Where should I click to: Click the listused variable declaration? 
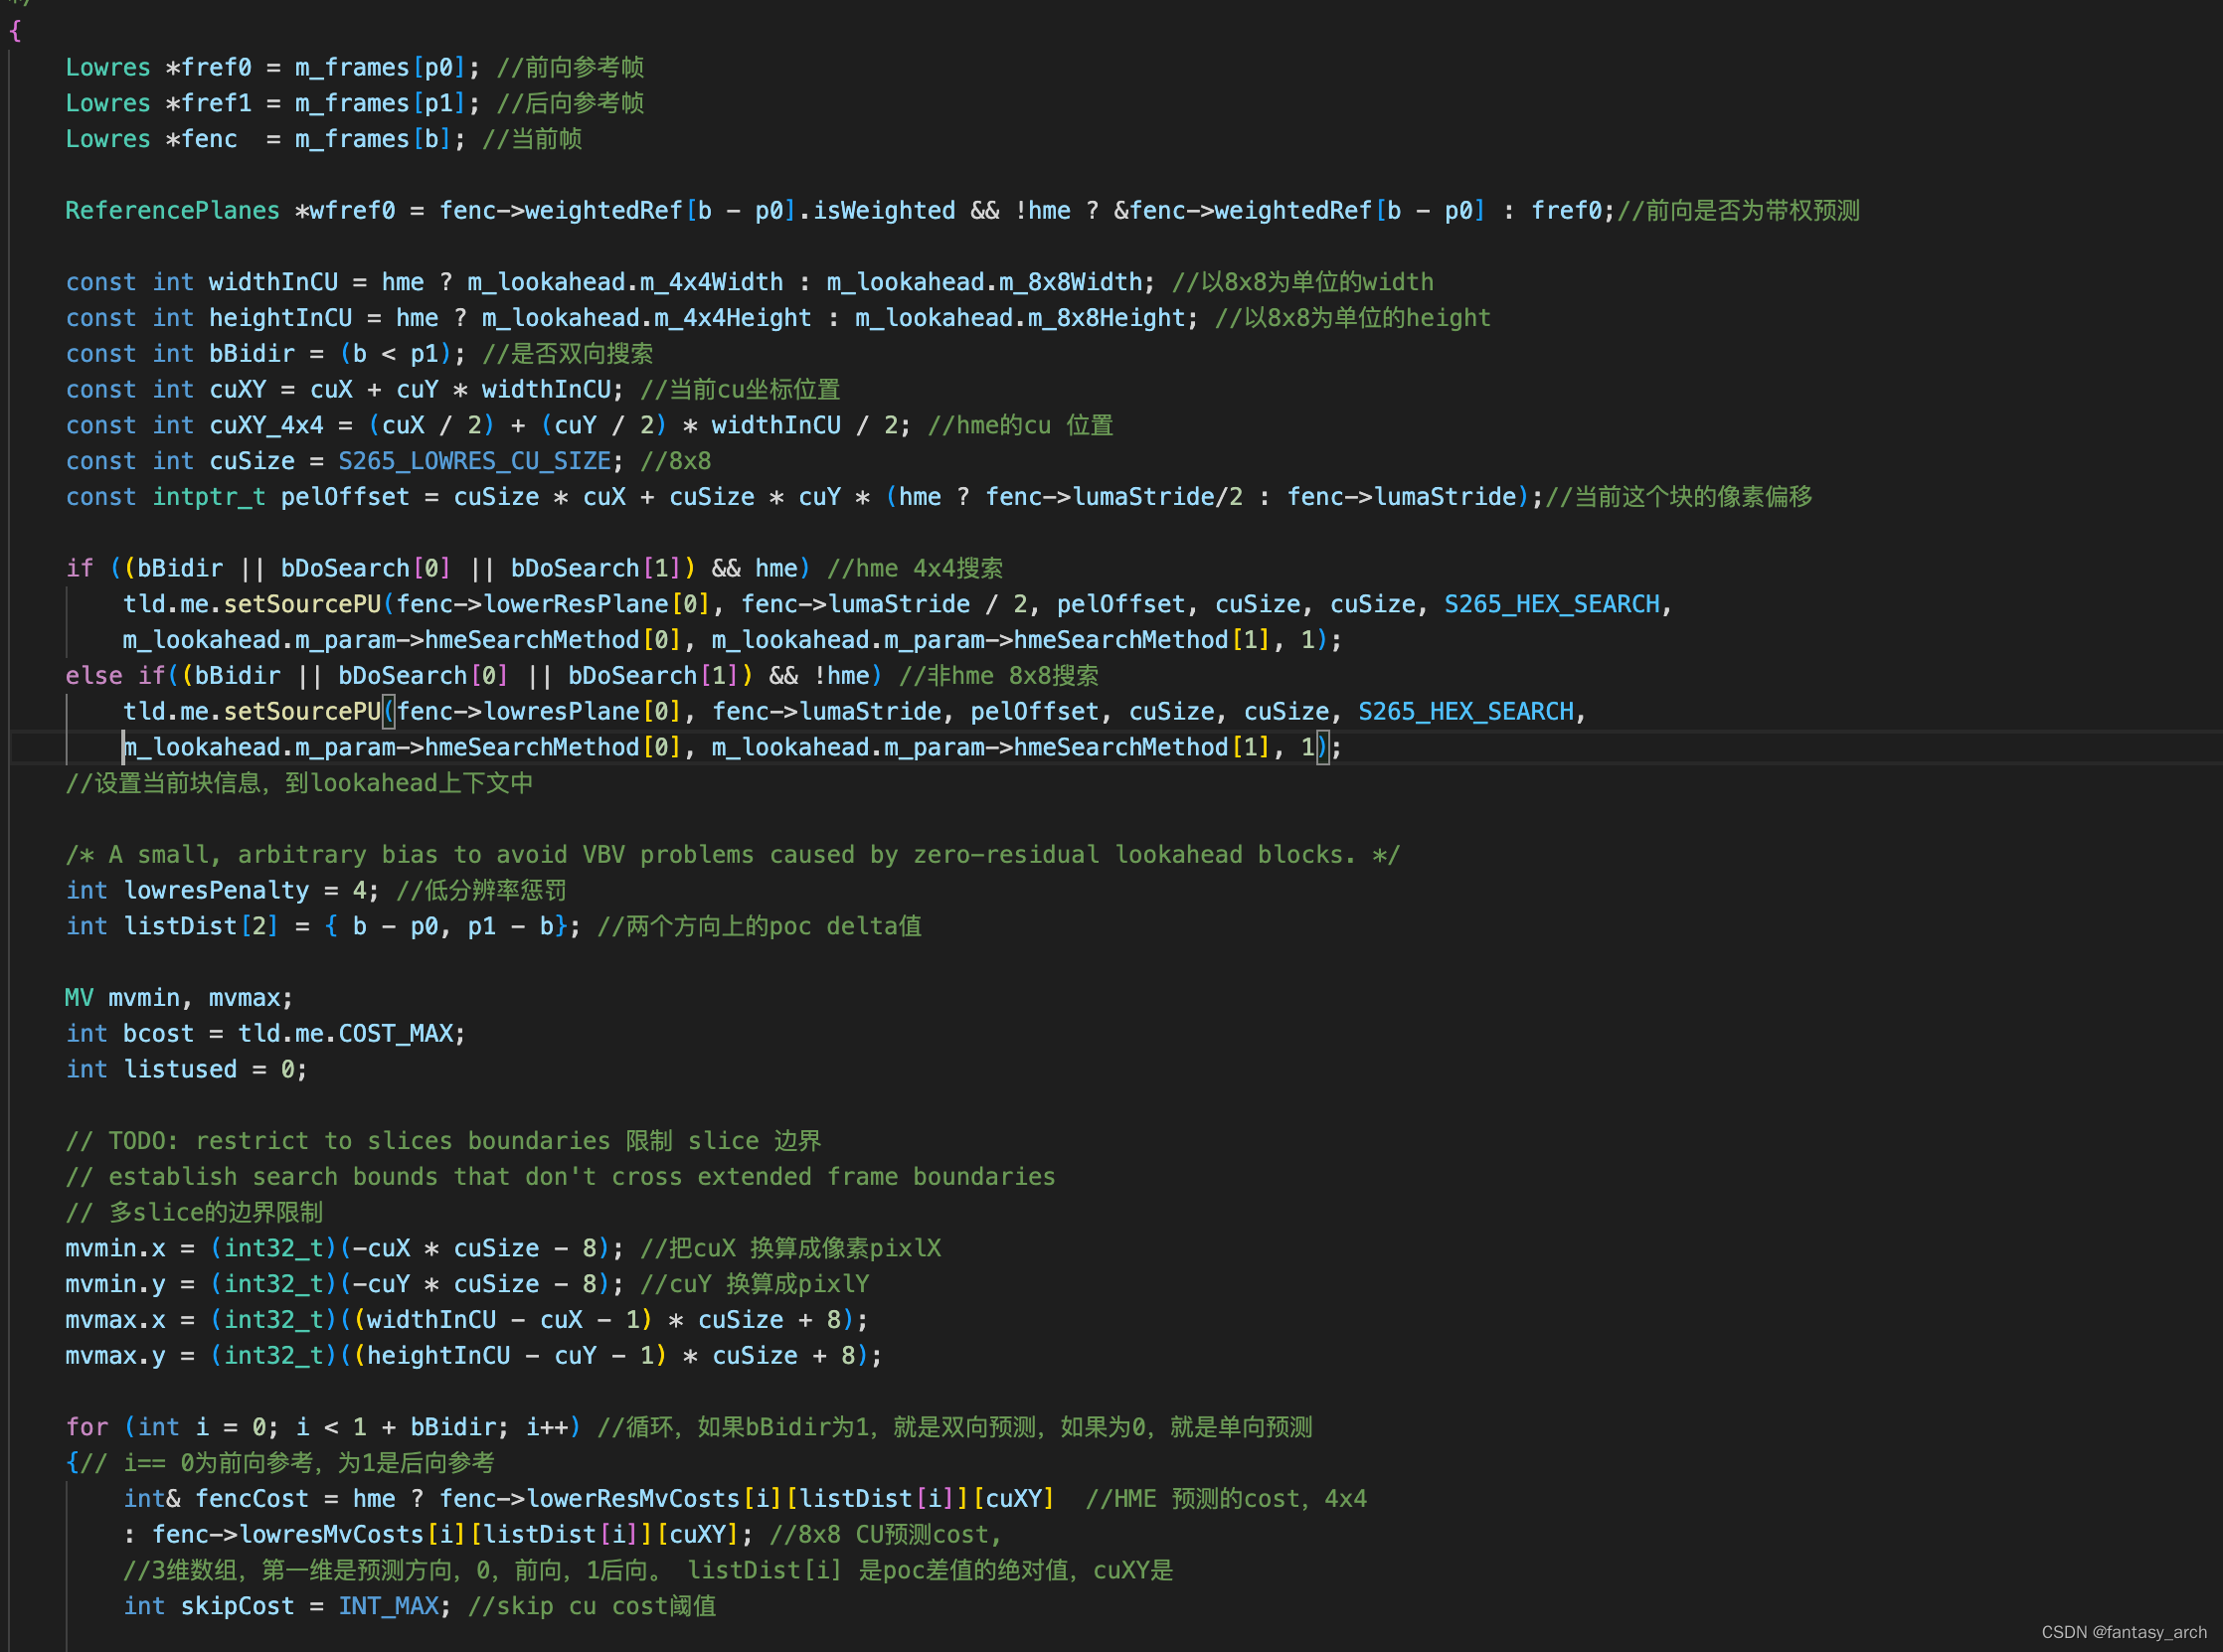180,1069
